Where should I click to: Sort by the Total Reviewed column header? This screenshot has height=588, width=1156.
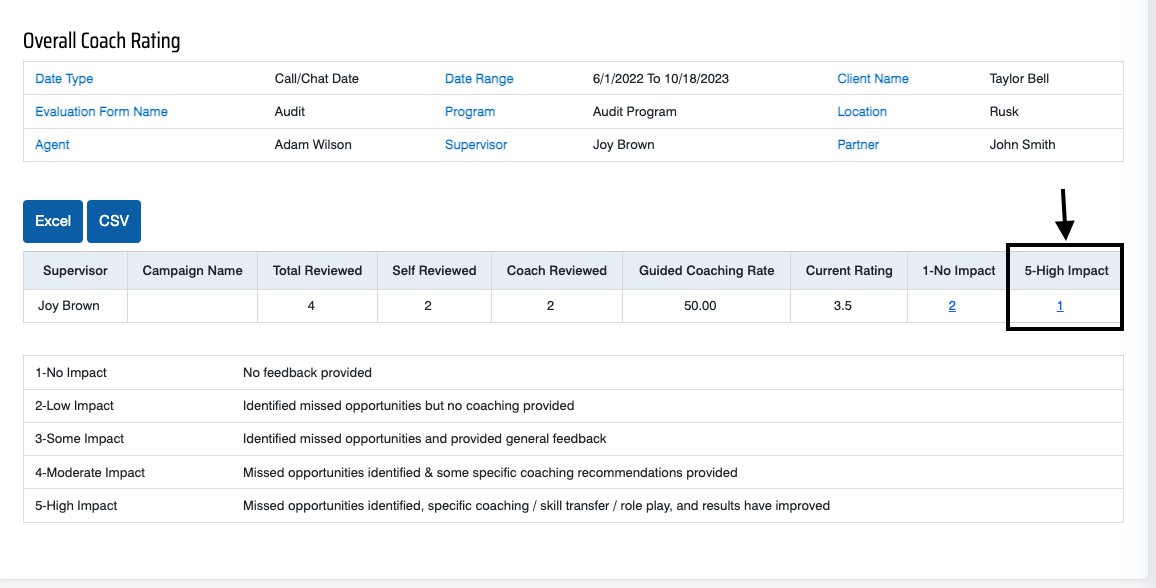tap(317, 270)
